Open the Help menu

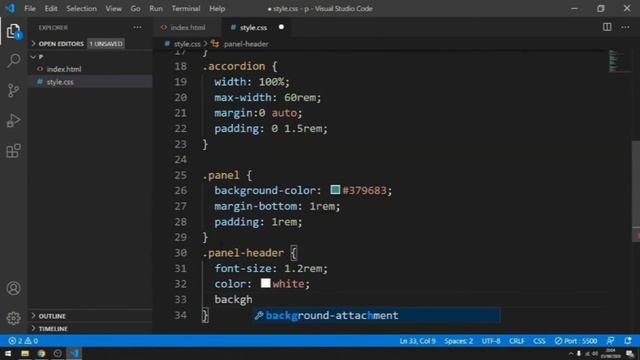click(217, 8)
